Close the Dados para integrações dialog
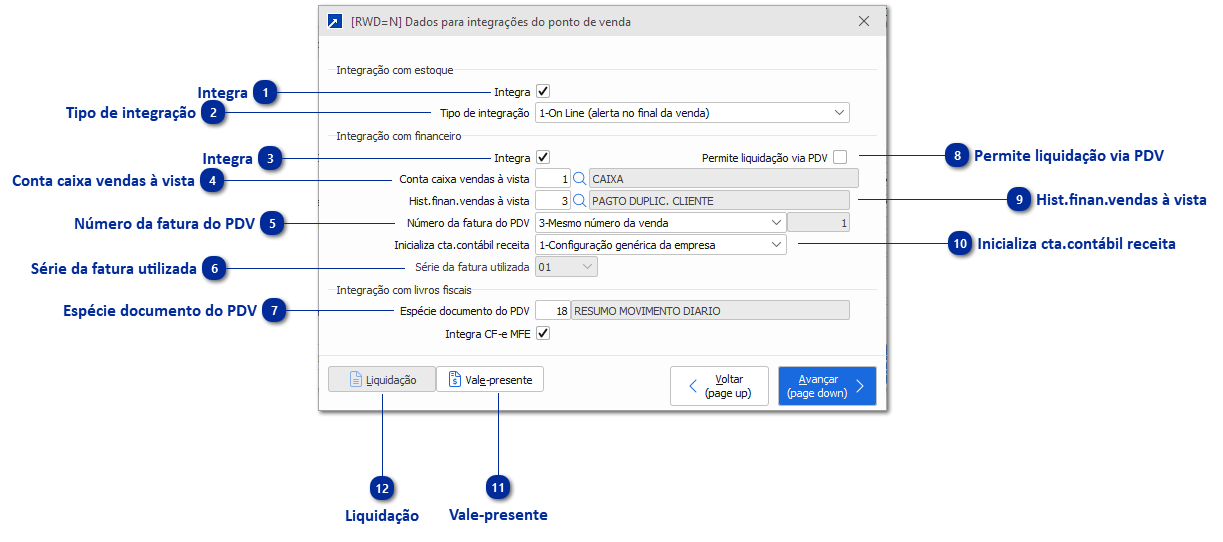Screen dimensions: 1223x542 pyautogui.click(x=864, y=21)
